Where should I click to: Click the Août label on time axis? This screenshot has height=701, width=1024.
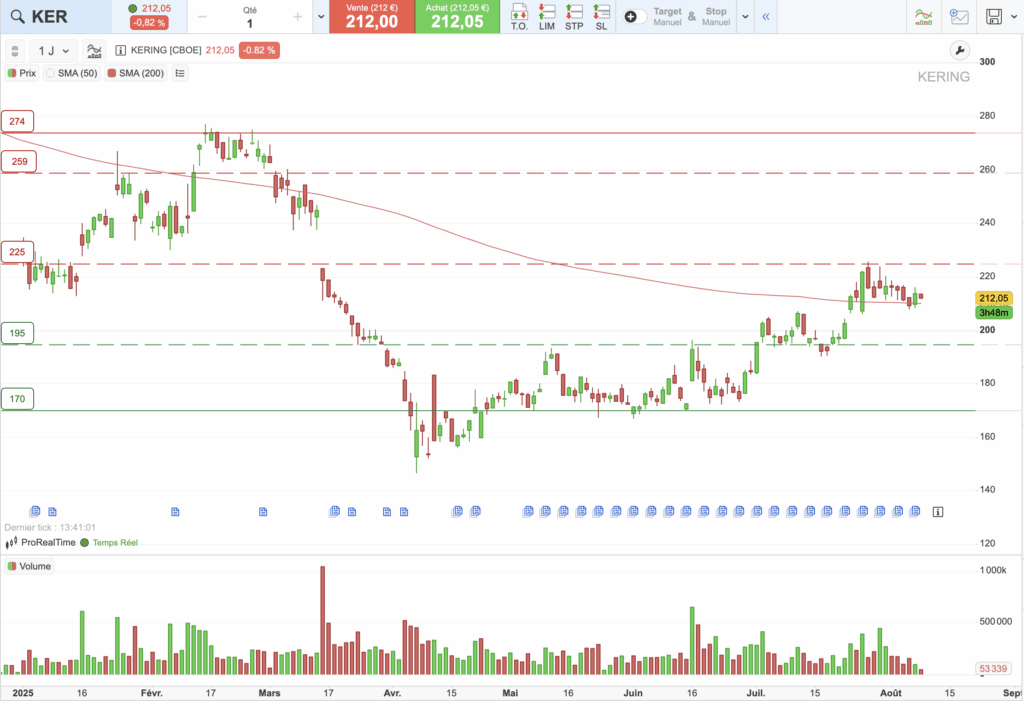click(891, 693)
